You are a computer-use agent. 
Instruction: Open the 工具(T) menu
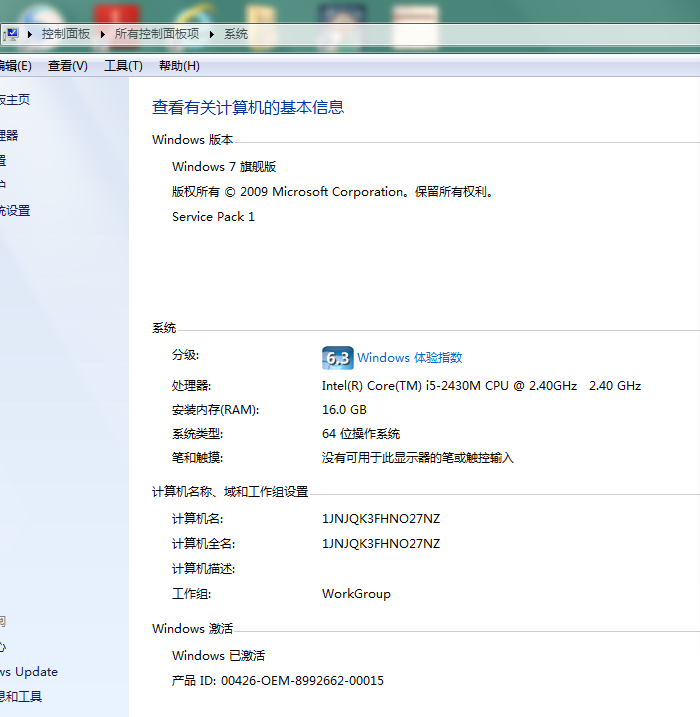(123, 66)
